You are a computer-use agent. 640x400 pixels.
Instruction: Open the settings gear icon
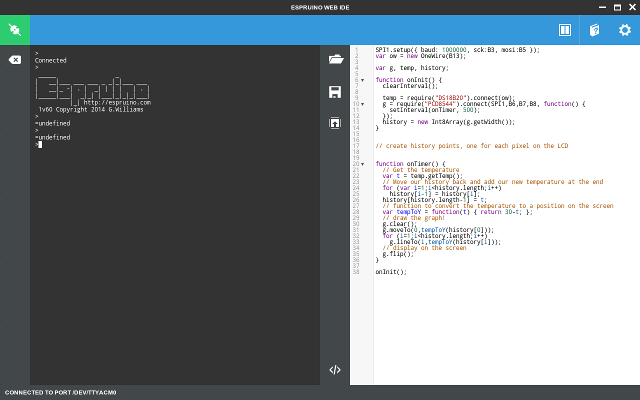pyautogui.click(x=624, y=30)
